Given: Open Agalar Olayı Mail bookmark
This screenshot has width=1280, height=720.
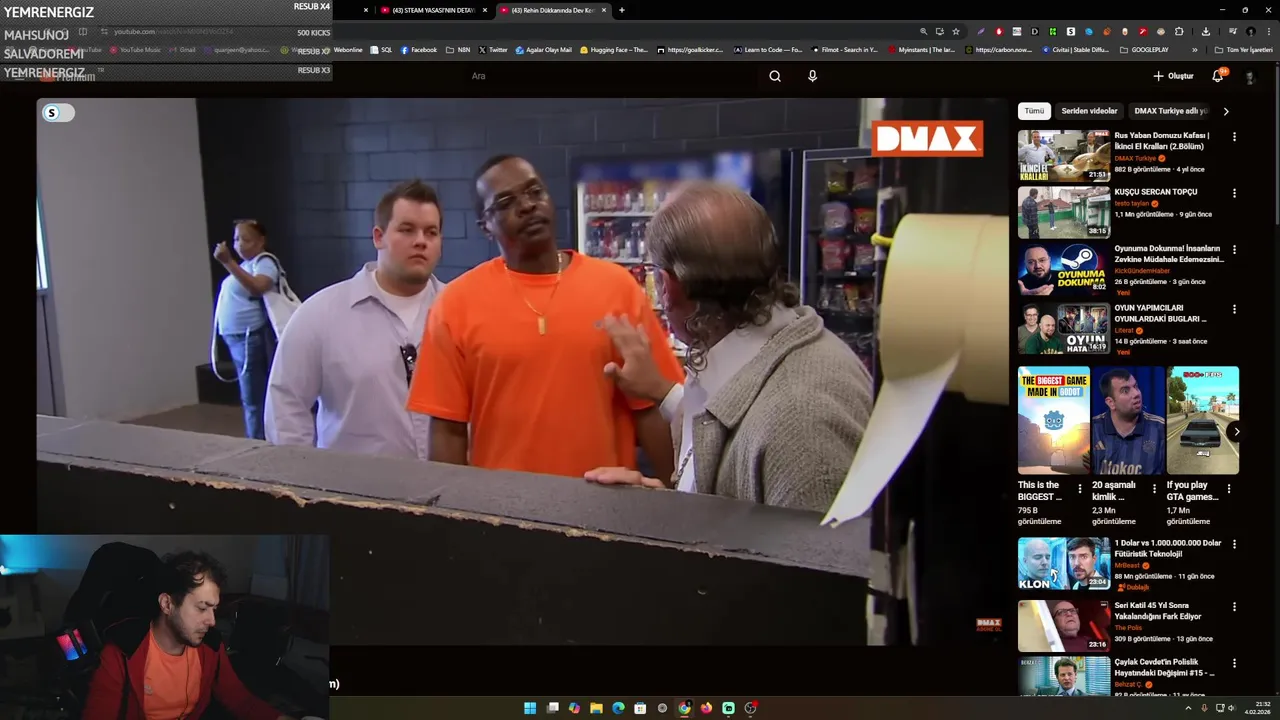Looking at the screenshot, I should [x=545, y=50].
